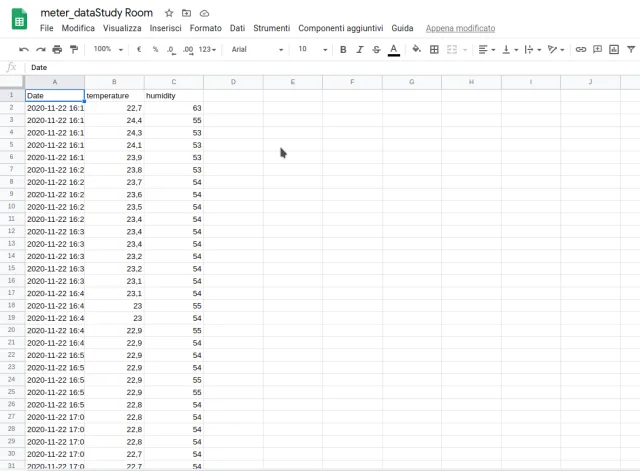Click the humidity header cell

[174, 96]
